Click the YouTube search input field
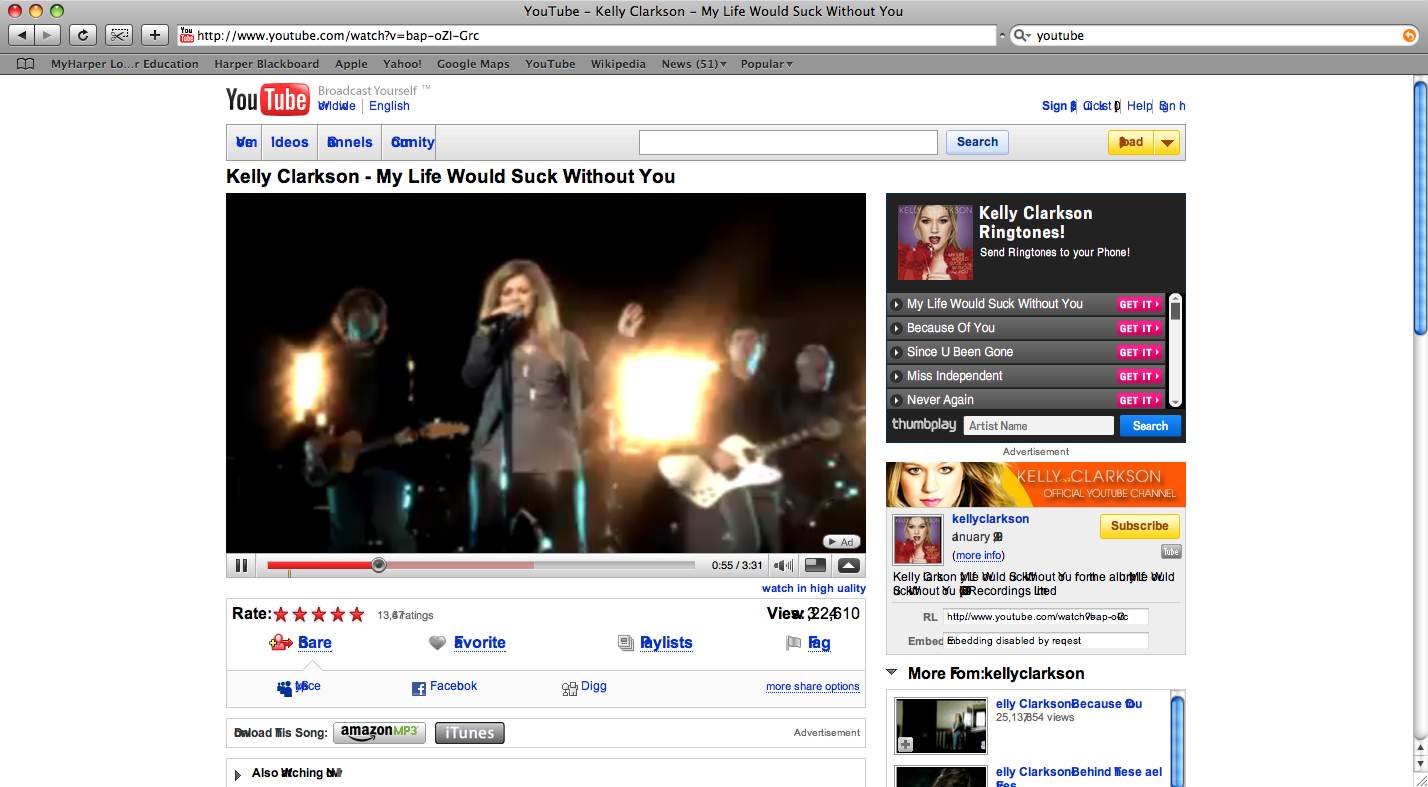1428x787 pixels. [788, 142]
